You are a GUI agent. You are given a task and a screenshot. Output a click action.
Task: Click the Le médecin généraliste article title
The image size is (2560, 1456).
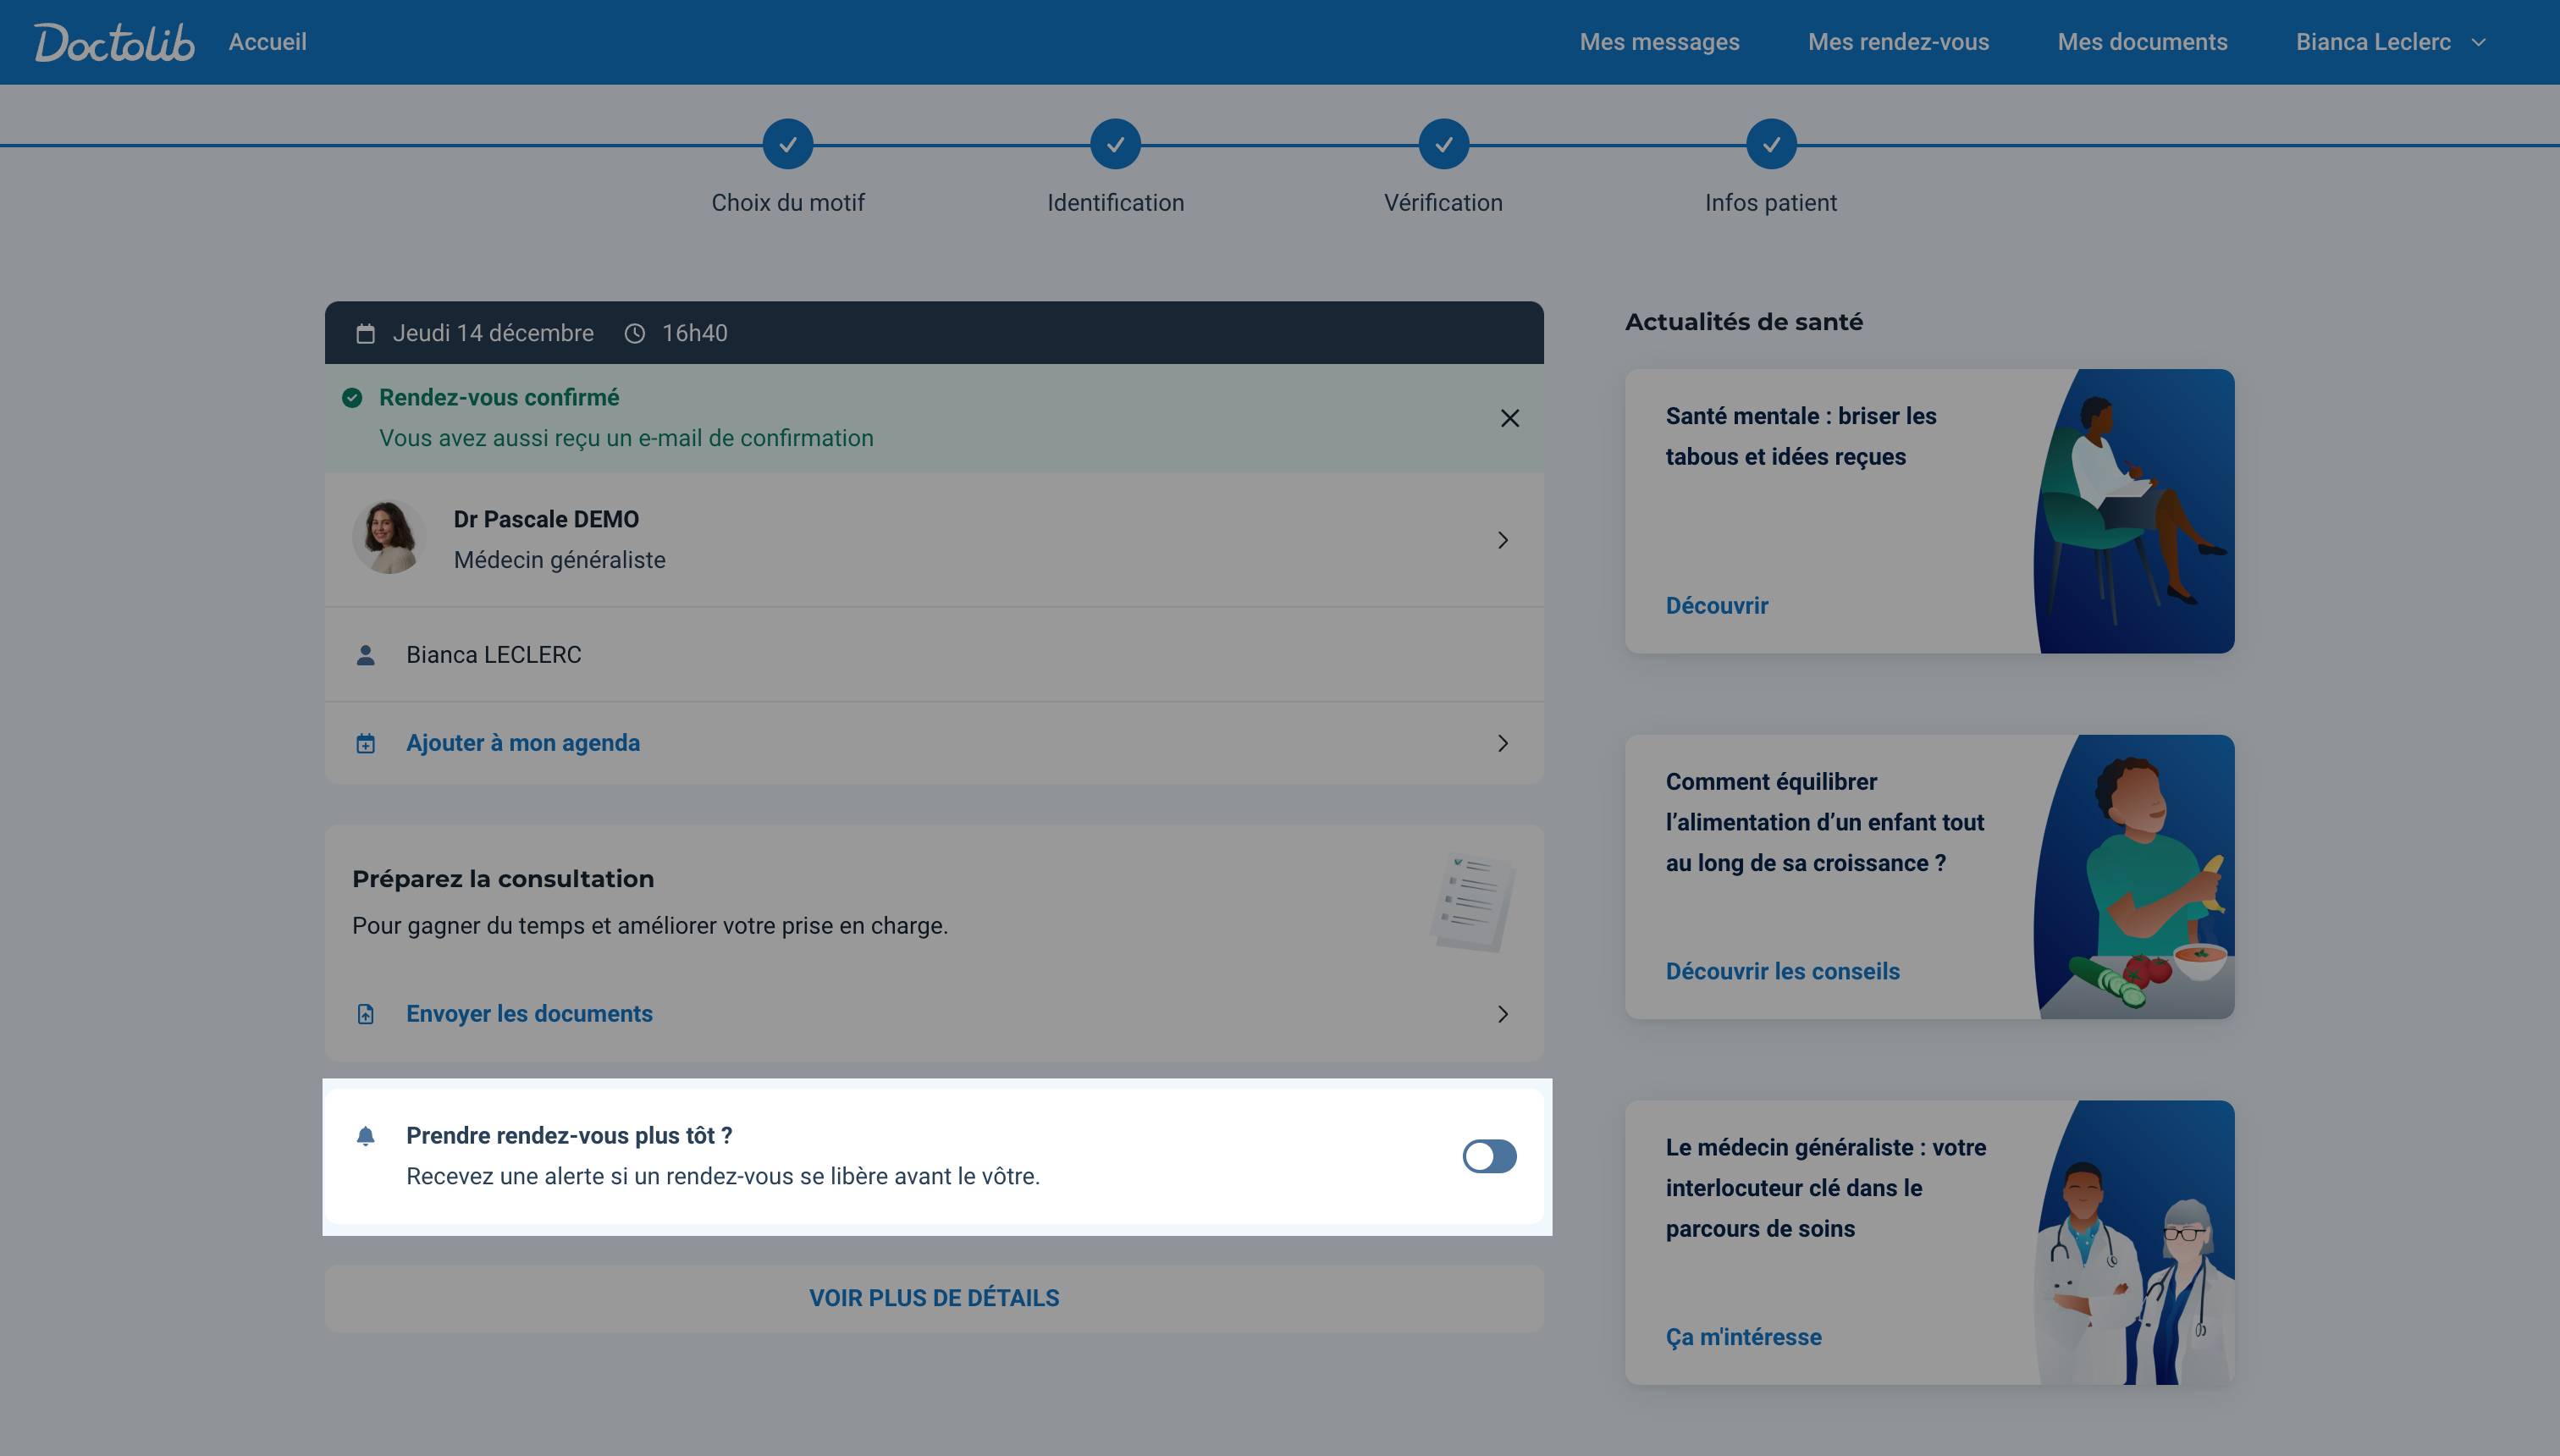(x=1825, y=1188)
